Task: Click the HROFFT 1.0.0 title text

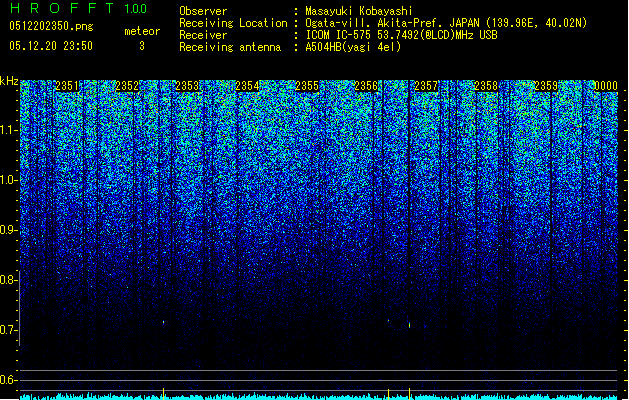Action: click(78, 8)
